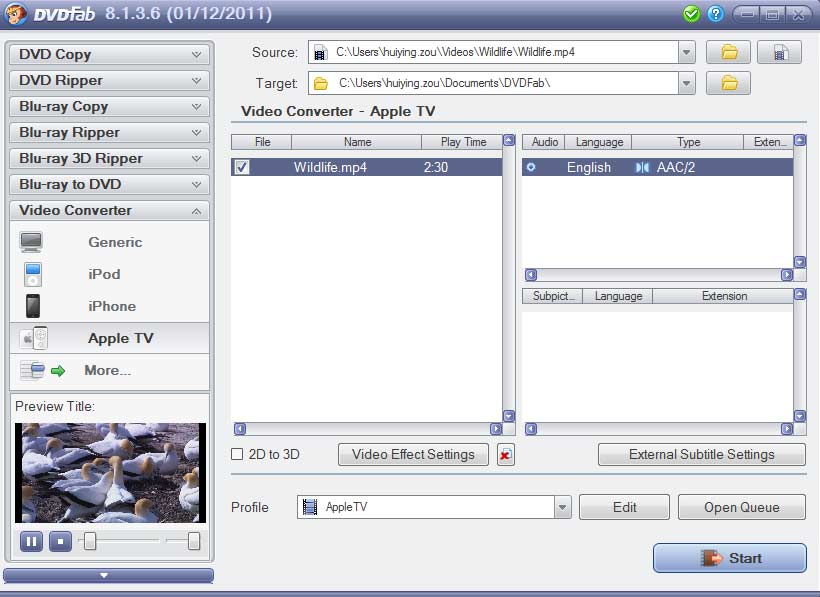Enable the 2D to 3D checkbox
Screen dimensions: 820x597
(x=237, y=454)
